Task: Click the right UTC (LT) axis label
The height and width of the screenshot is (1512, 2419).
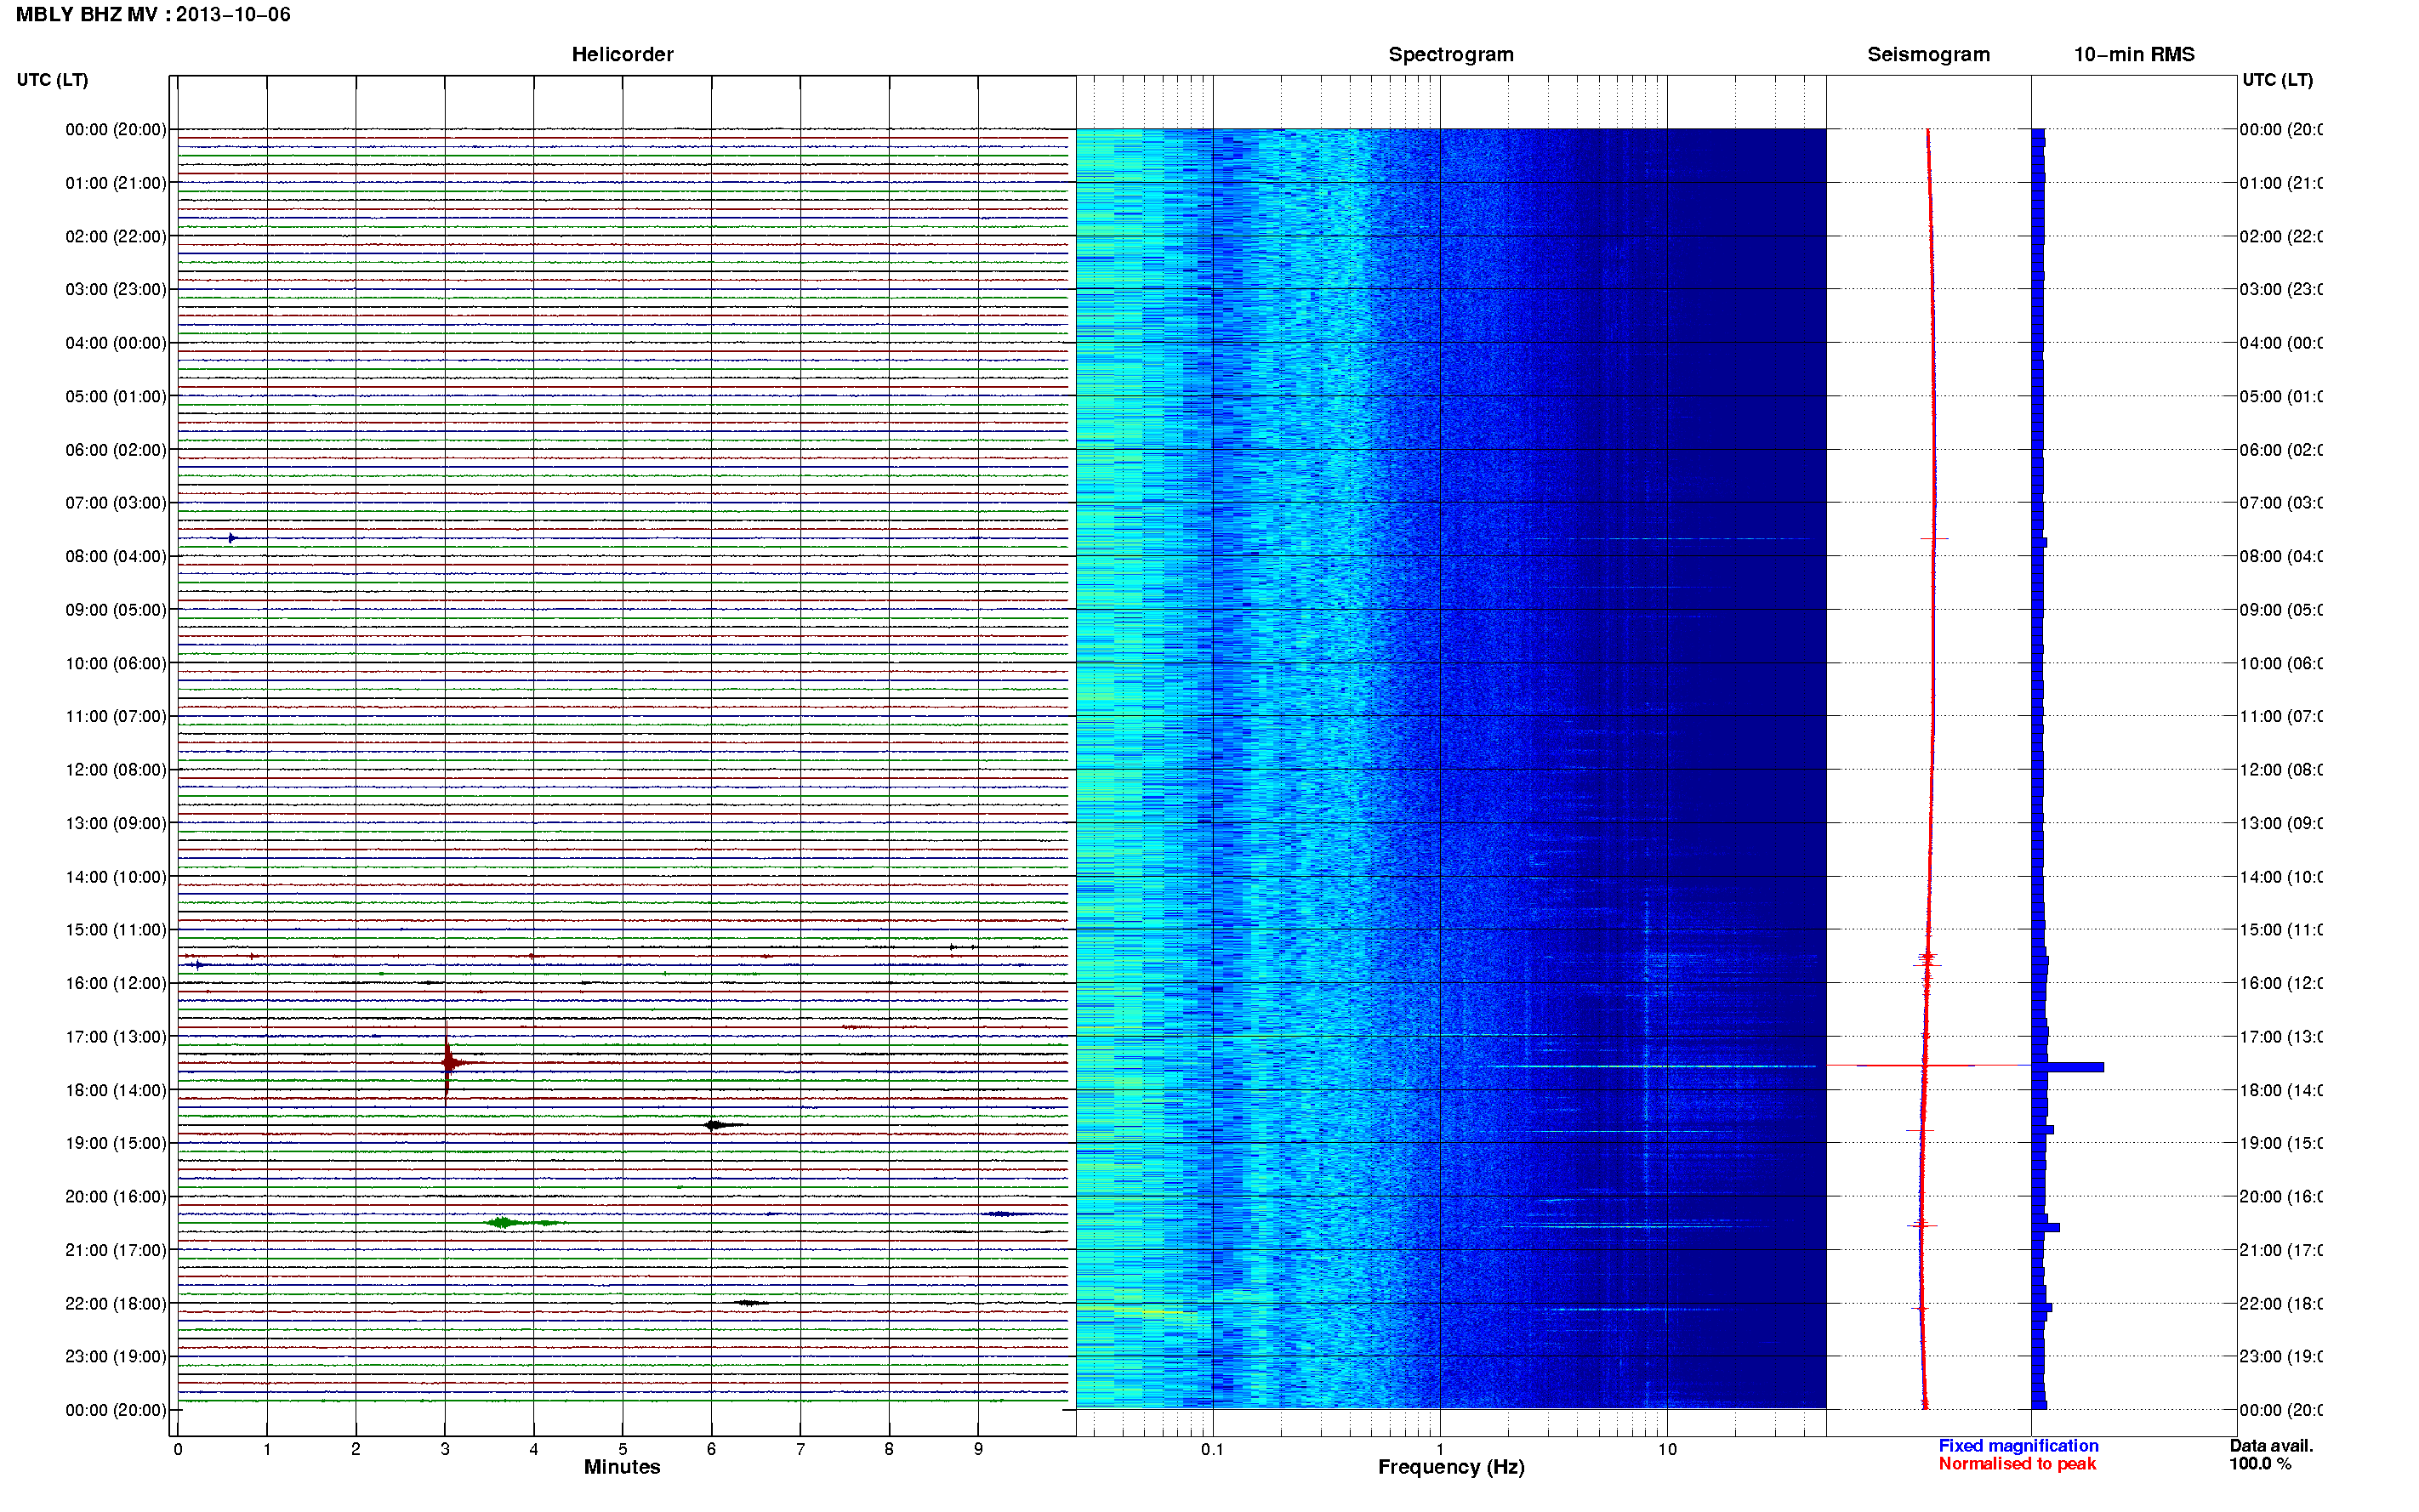Action: tap(2277, 80)
